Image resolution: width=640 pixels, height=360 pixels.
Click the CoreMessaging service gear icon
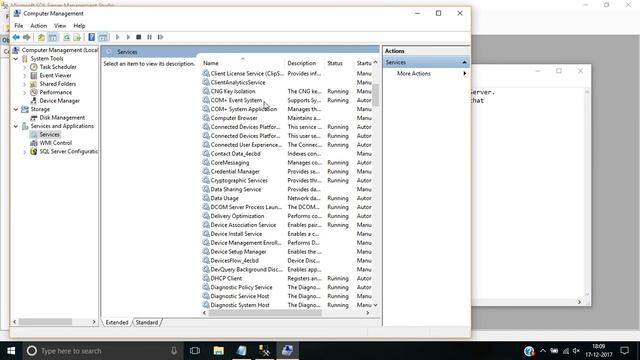click(206, 162)
